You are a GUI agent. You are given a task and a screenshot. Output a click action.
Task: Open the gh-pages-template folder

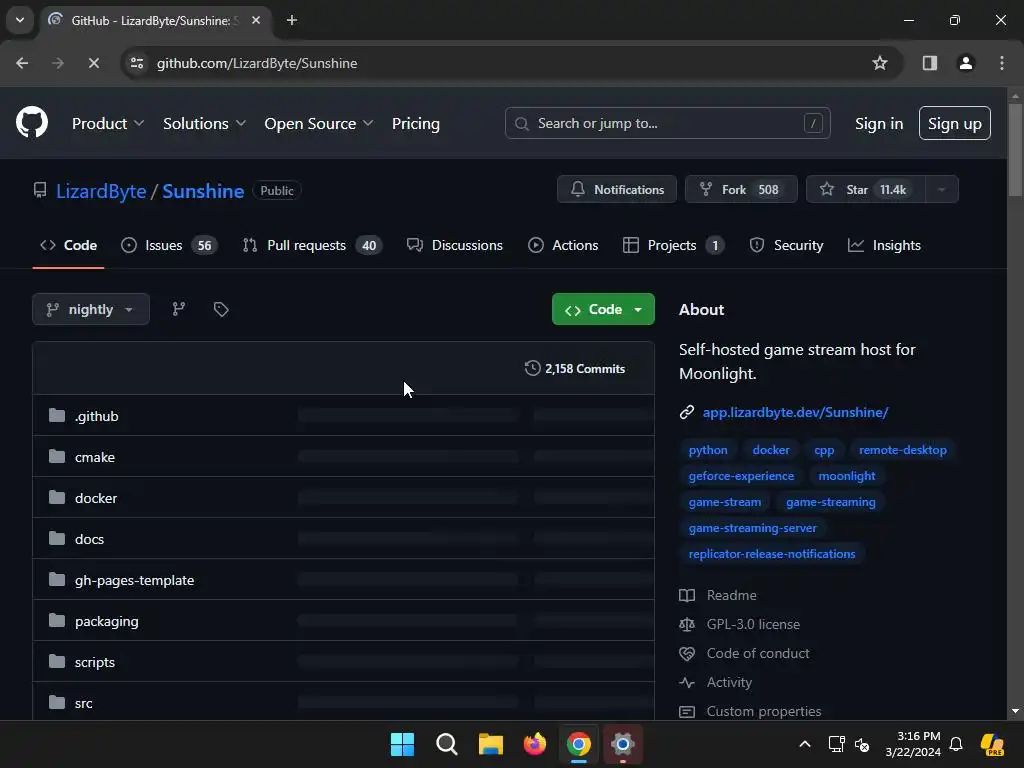135,580
